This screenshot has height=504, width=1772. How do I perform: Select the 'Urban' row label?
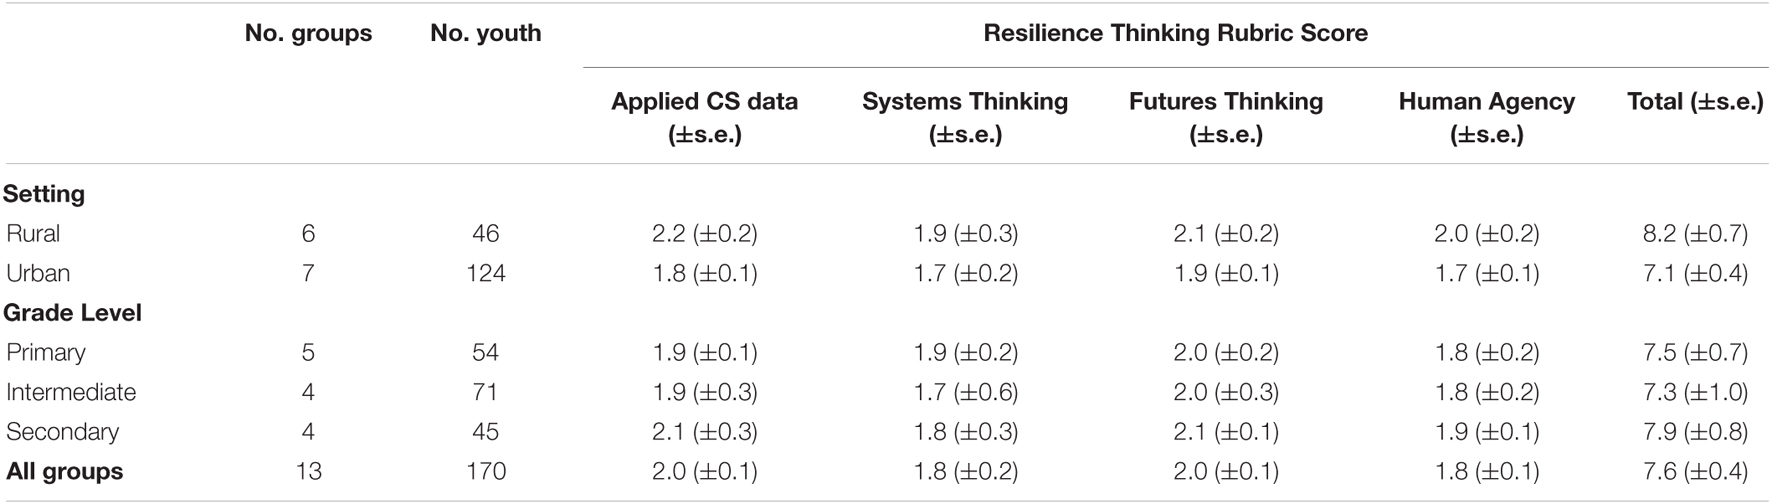[x=37, y=273]
